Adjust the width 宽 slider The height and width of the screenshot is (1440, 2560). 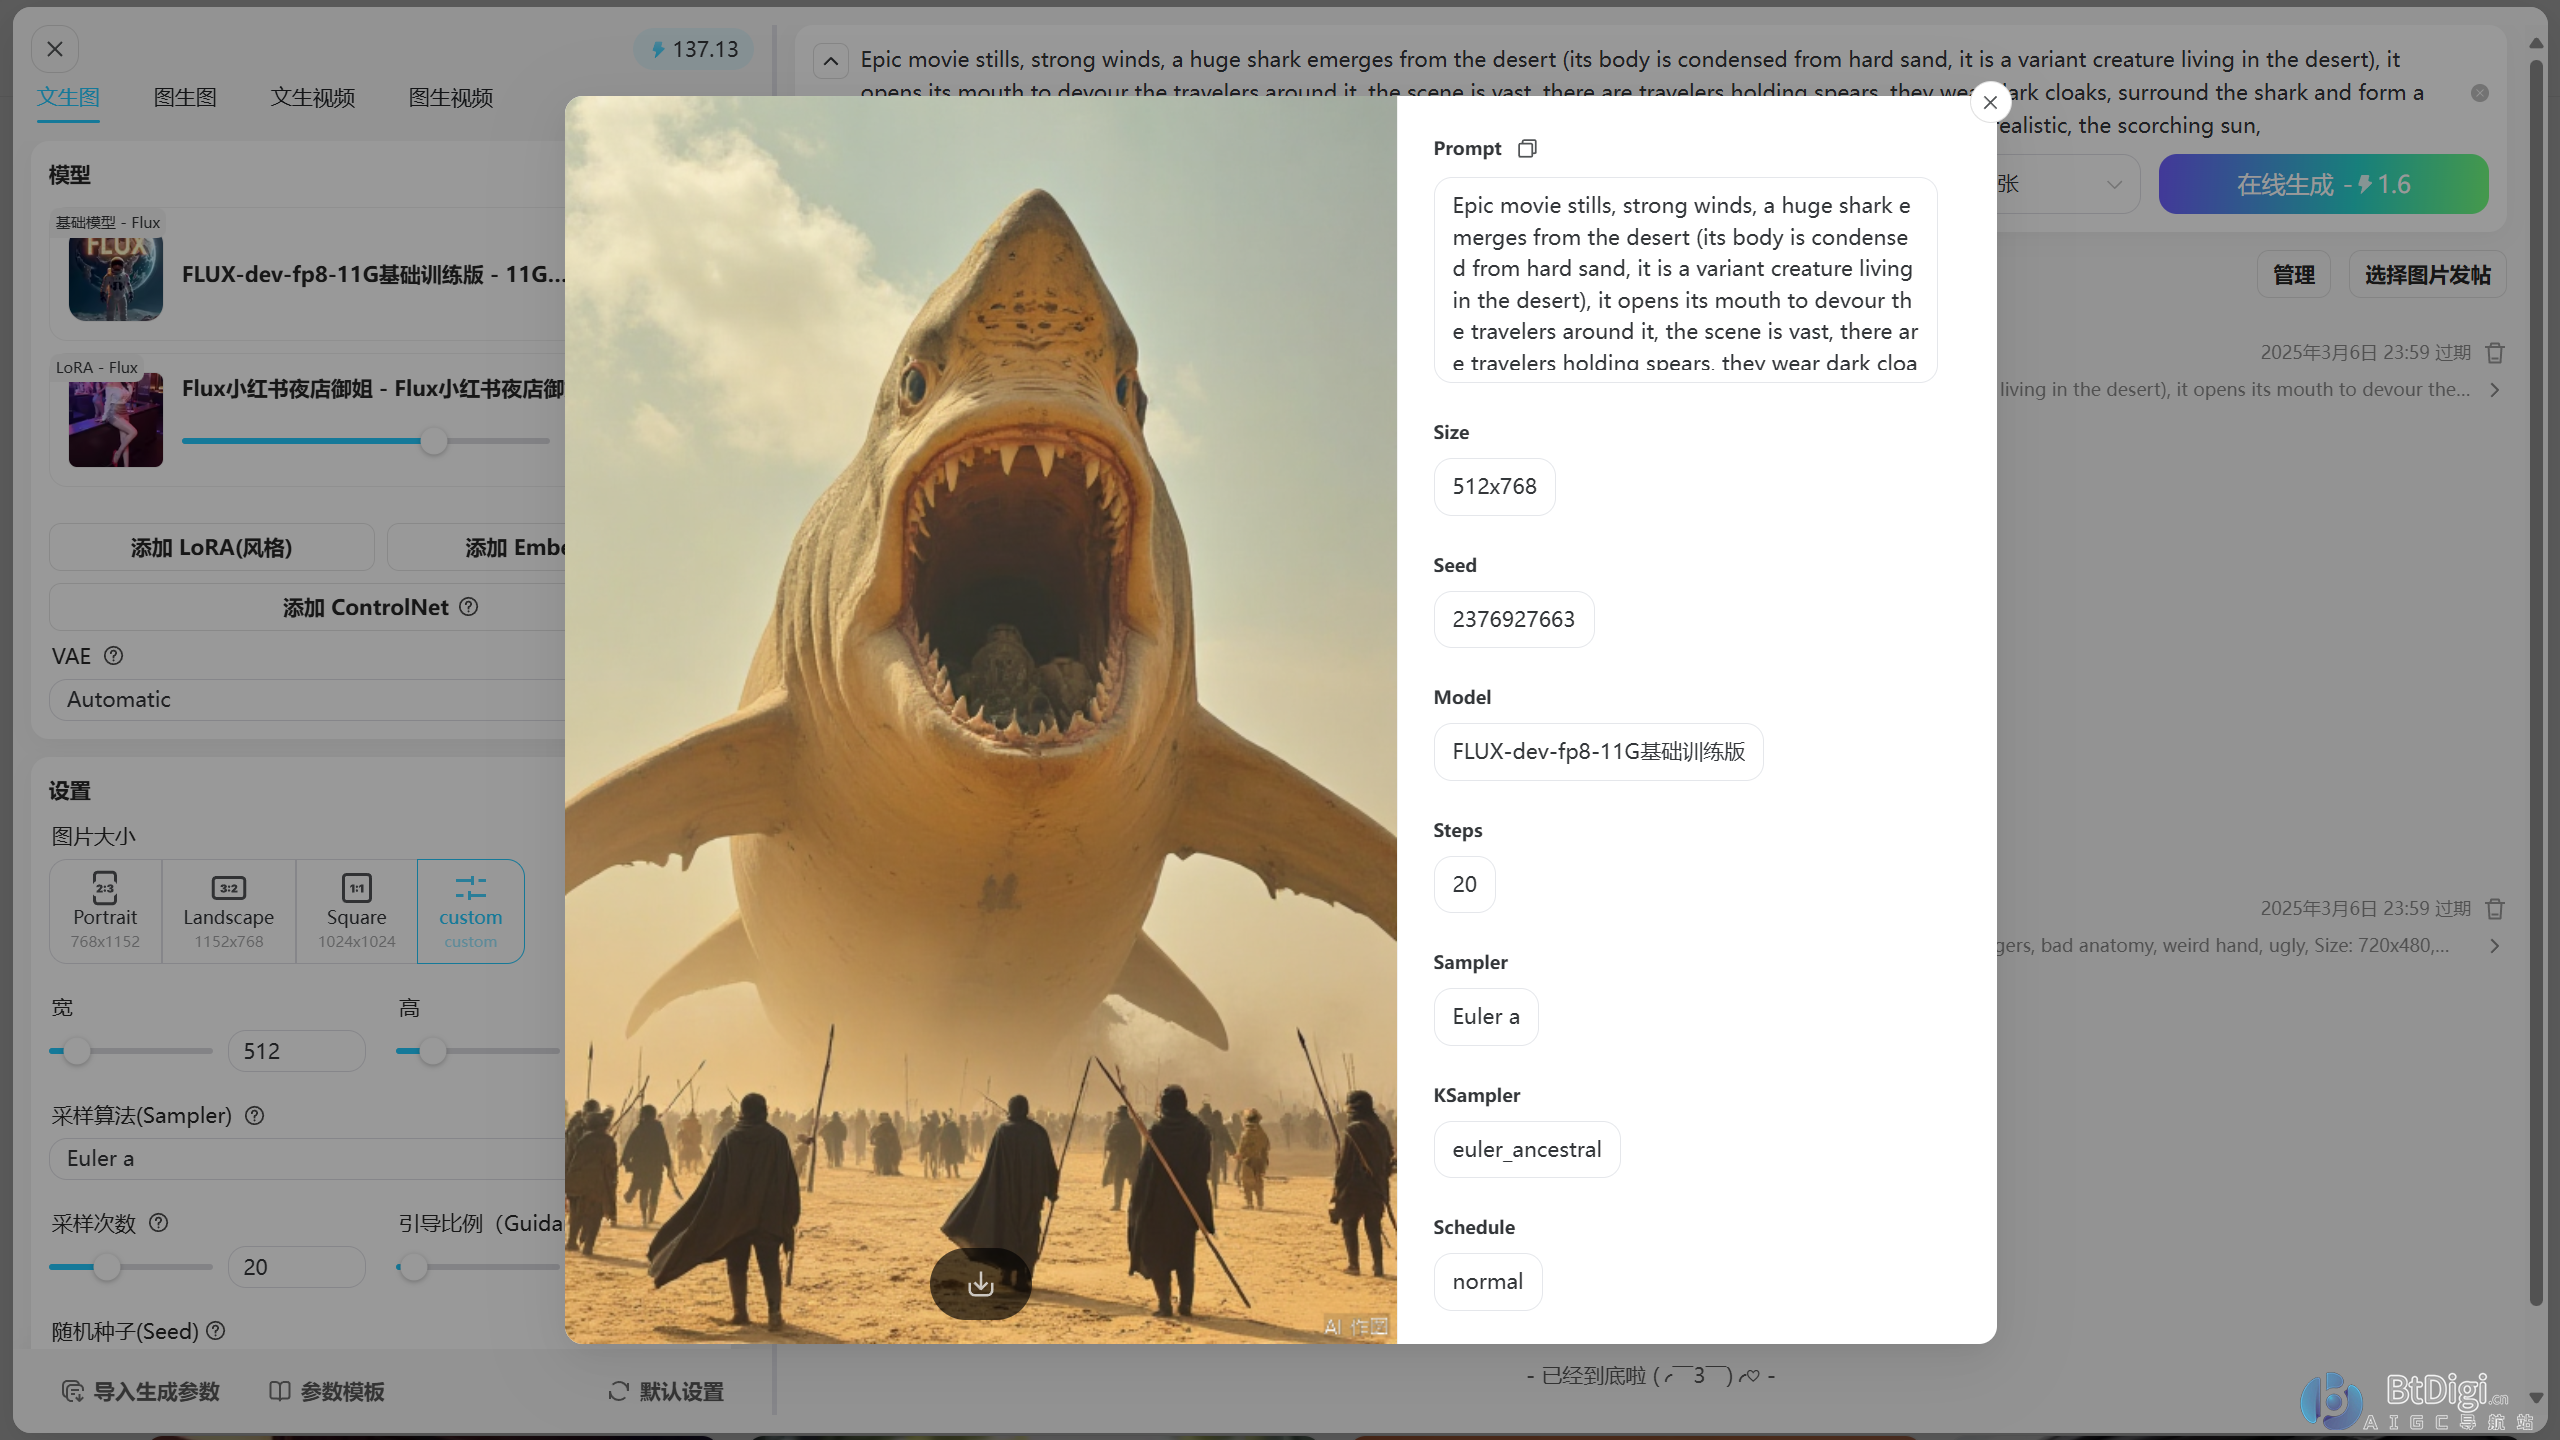pyautogui.click(x=76, y=1051)
